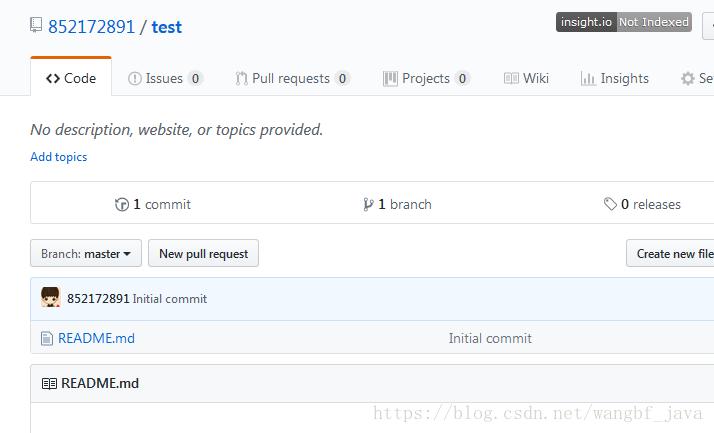View the Insights tab
714x433 pixels.
click(x=615, y=79)
